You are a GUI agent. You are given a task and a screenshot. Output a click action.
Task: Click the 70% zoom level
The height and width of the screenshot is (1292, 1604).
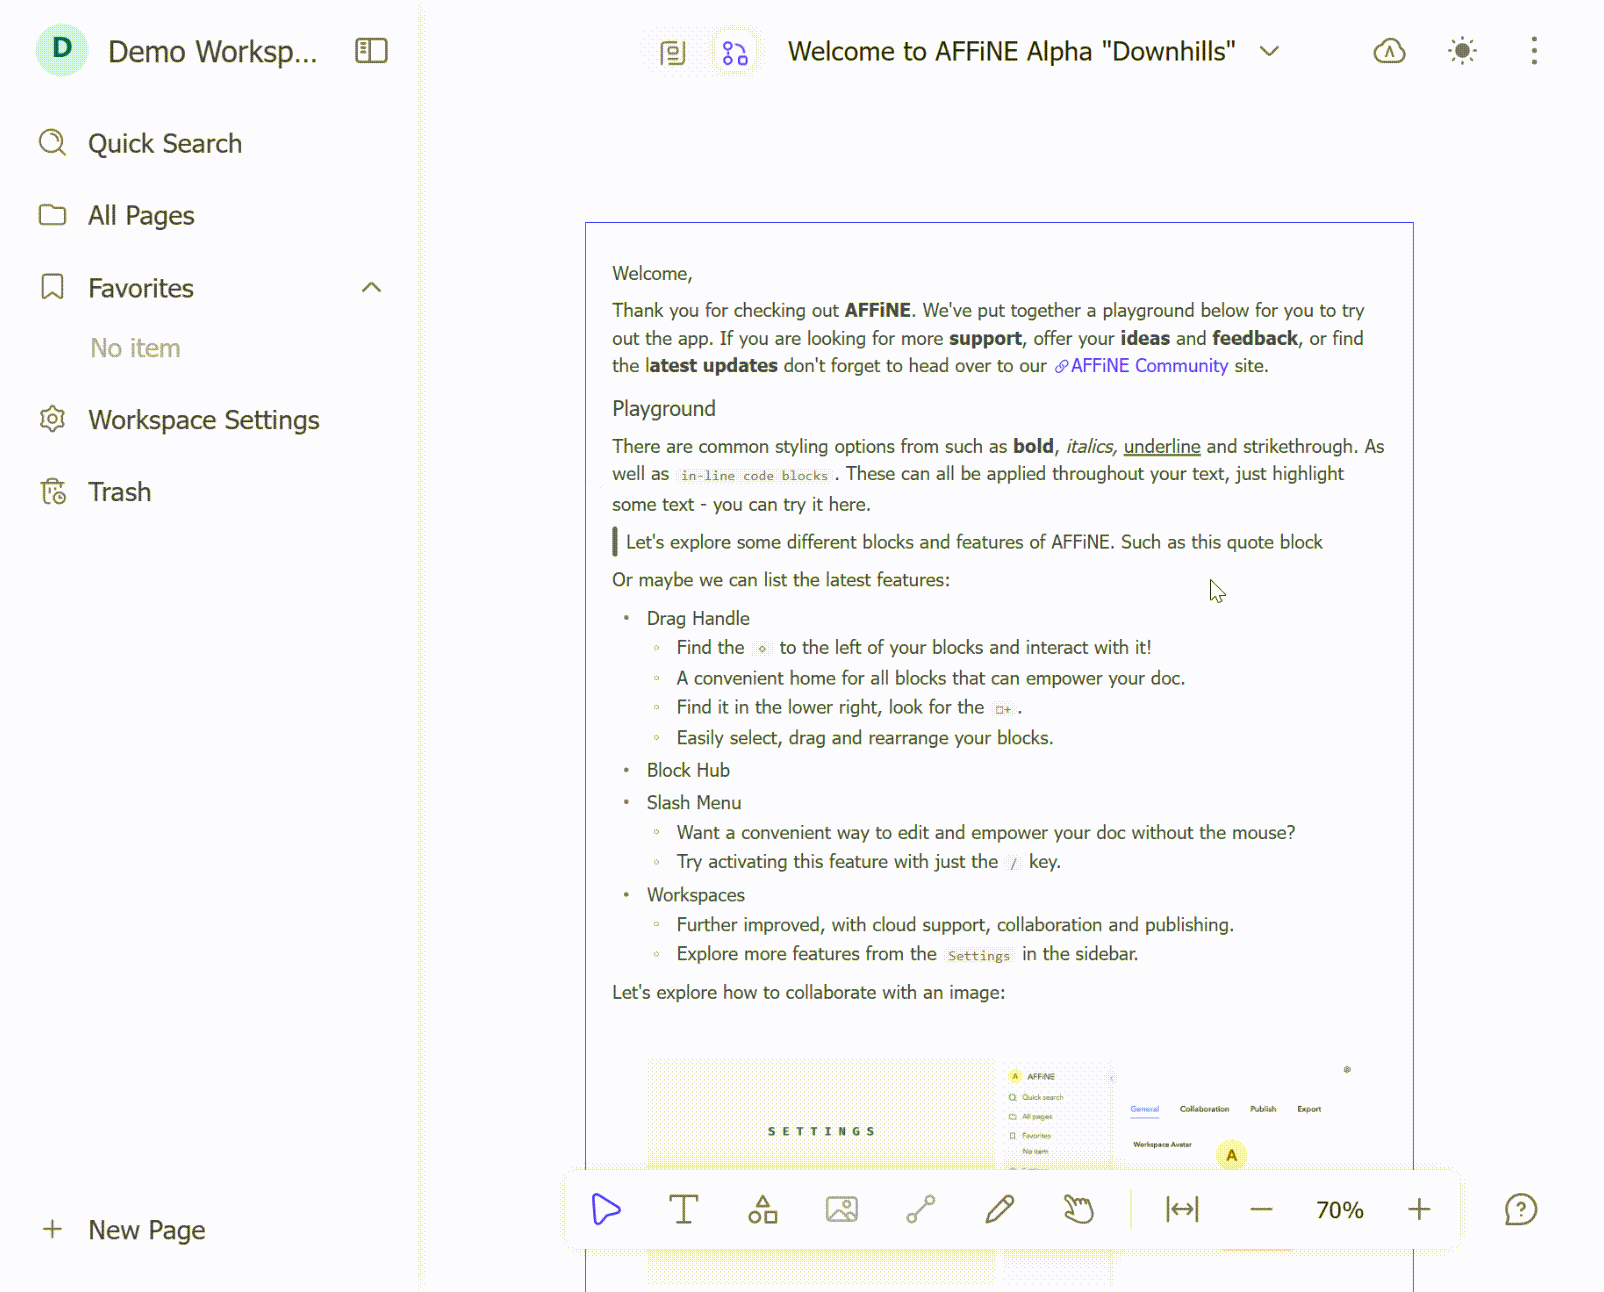coord(1340,1210)
